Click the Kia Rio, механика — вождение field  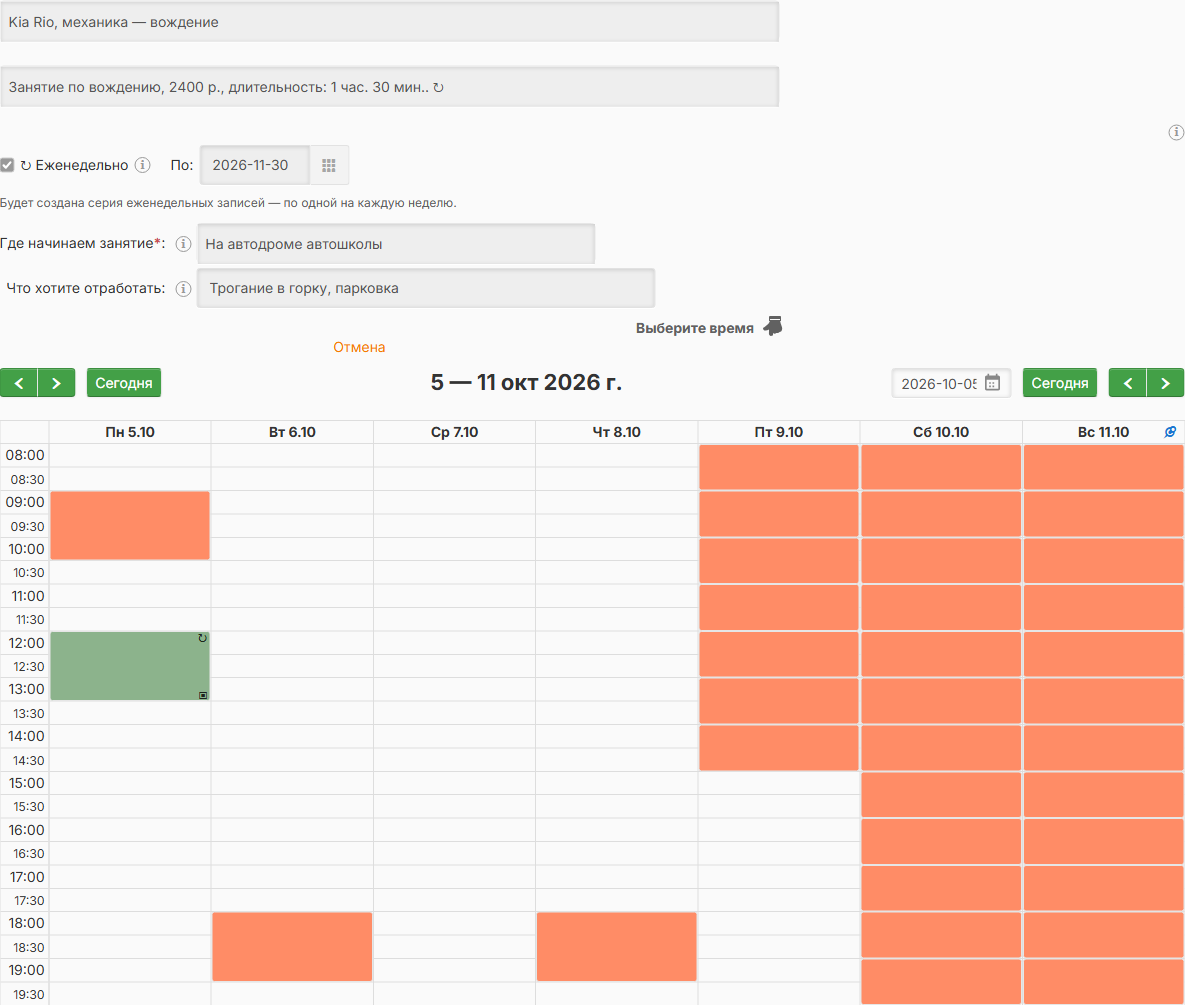pyautogui.click(x=389, y=22)
